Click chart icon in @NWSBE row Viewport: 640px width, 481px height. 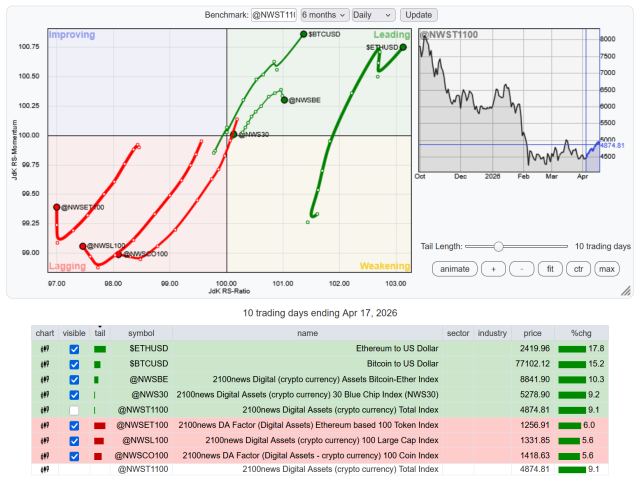[x=45, y=379]
